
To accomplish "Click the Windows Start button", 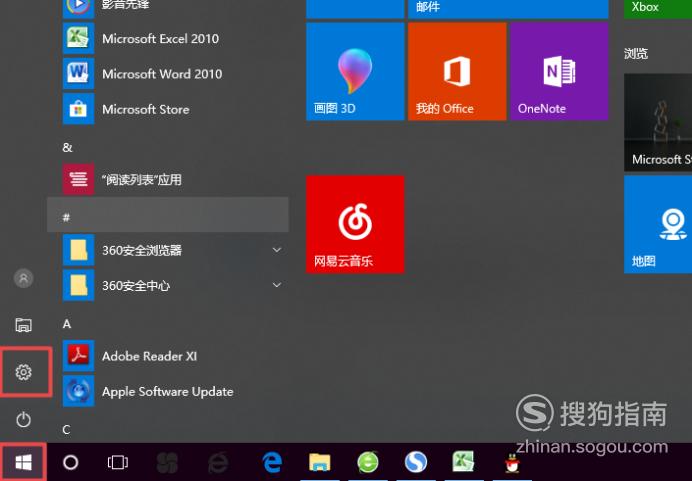I will click(x=23, y=462).
